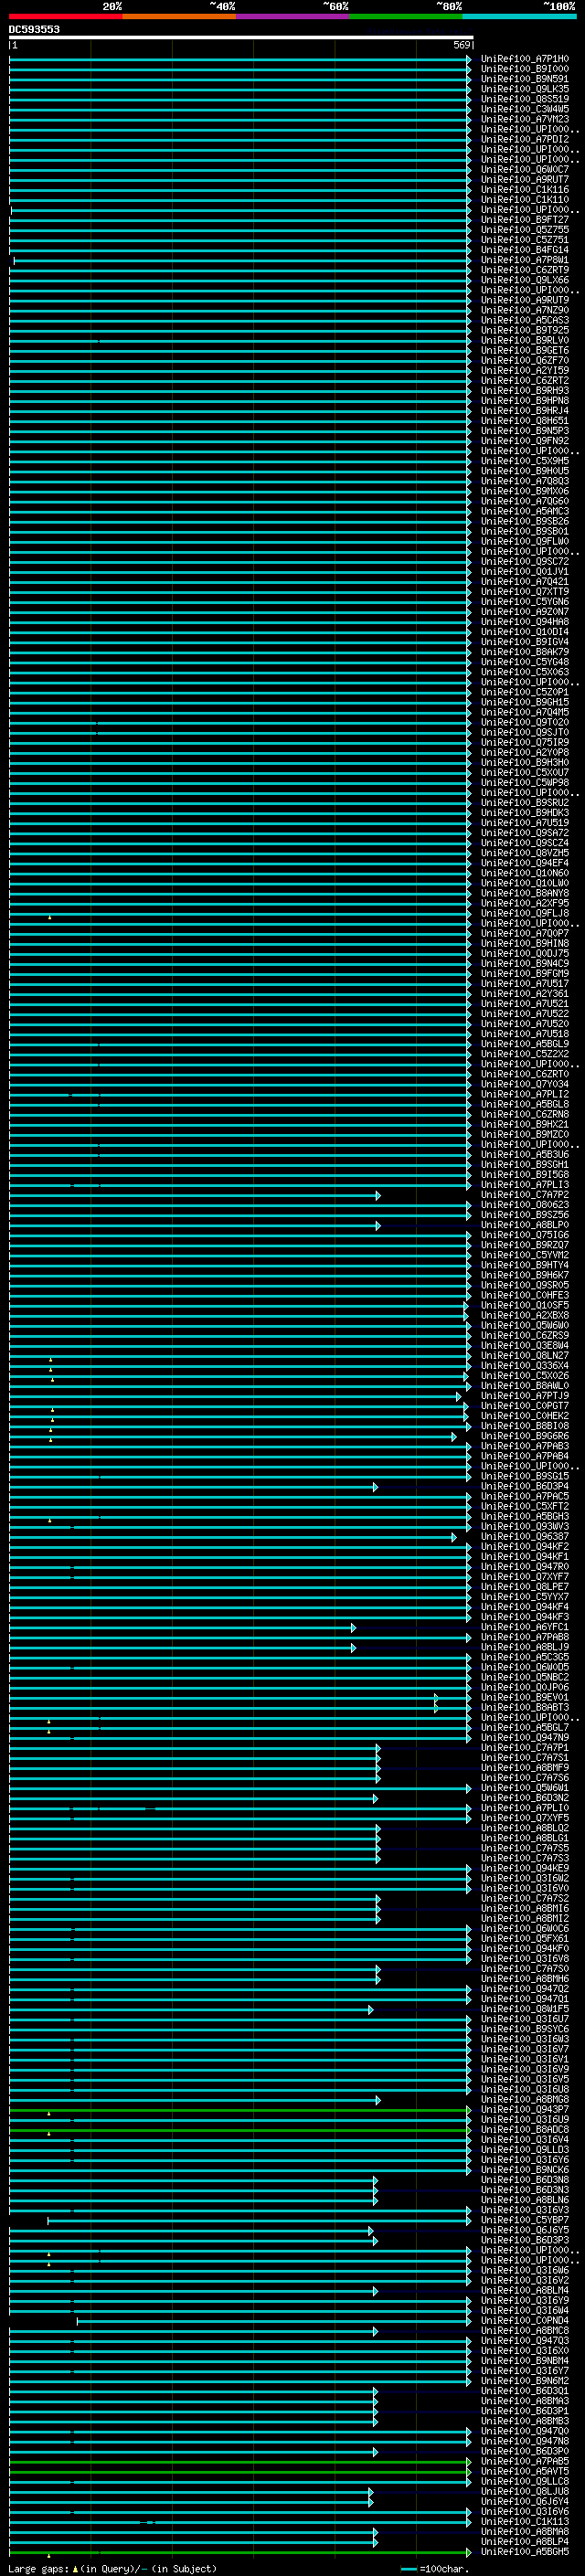Select hit label UniRef100_A2YI59
Image resolution: width=585 pixels, height=2576 pixels.
(525, 370)
